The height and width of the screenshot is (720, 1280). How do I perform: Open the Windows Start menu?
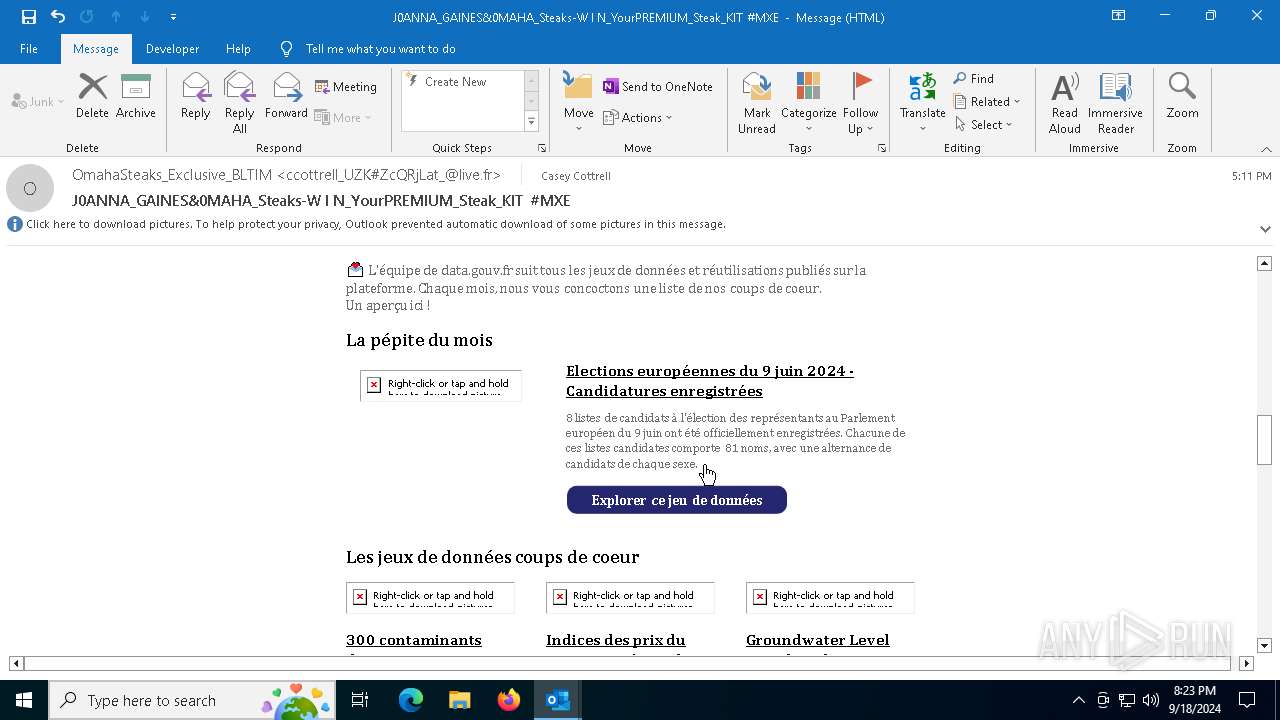pyautogui.click(x=24, y=700)
